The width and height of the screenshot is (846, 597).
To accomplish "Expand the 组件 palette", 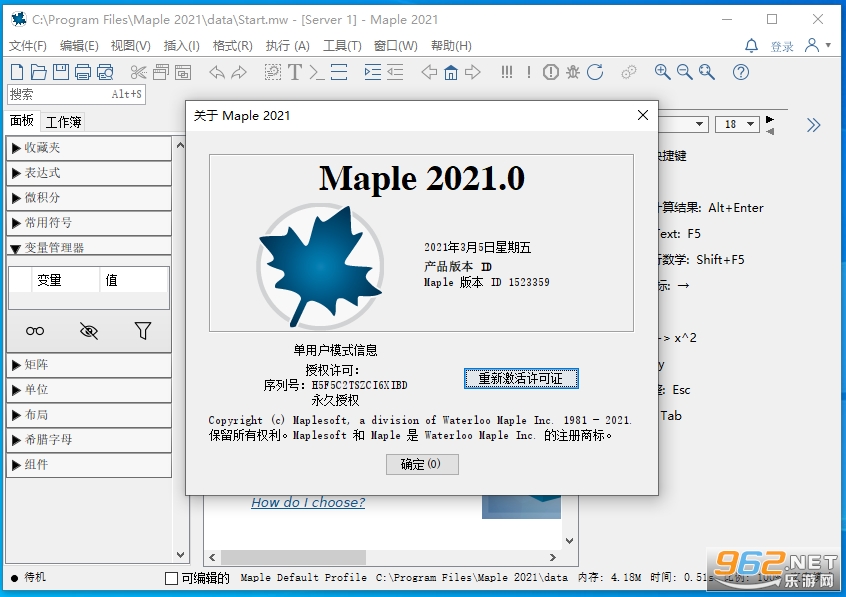I will pyautogui.click(x=89, y=464).
